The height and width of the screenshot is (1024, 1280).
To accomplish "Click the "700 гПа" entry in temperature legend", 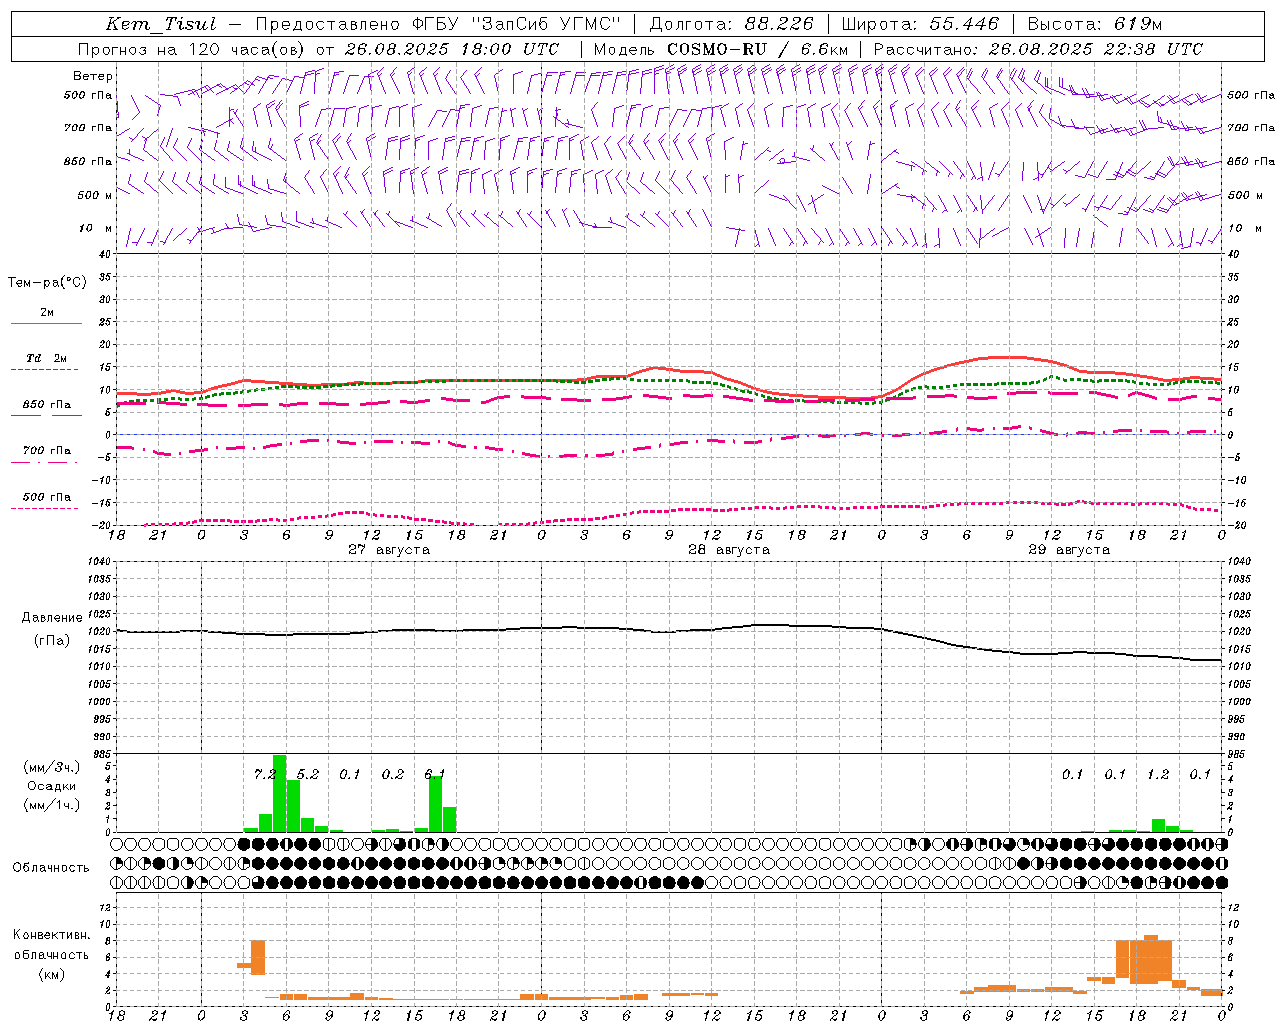I will coord(46,451).
